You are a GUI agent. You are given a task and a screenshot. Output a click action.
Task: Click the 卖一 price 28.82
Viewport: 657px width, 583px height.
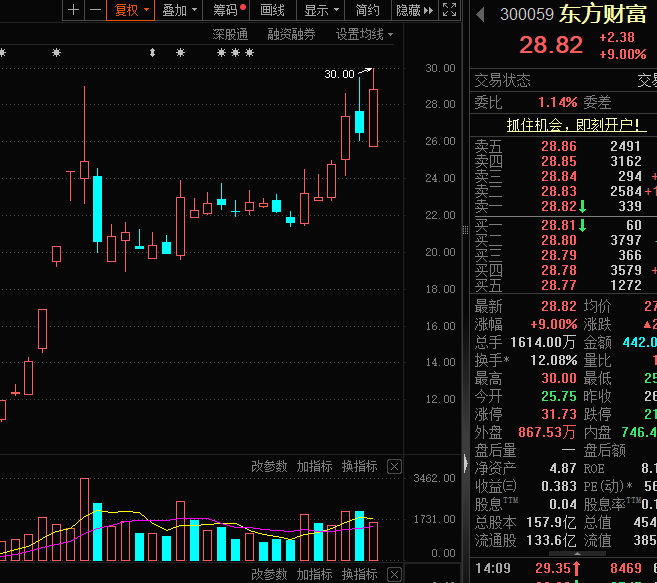coord(559,206)
